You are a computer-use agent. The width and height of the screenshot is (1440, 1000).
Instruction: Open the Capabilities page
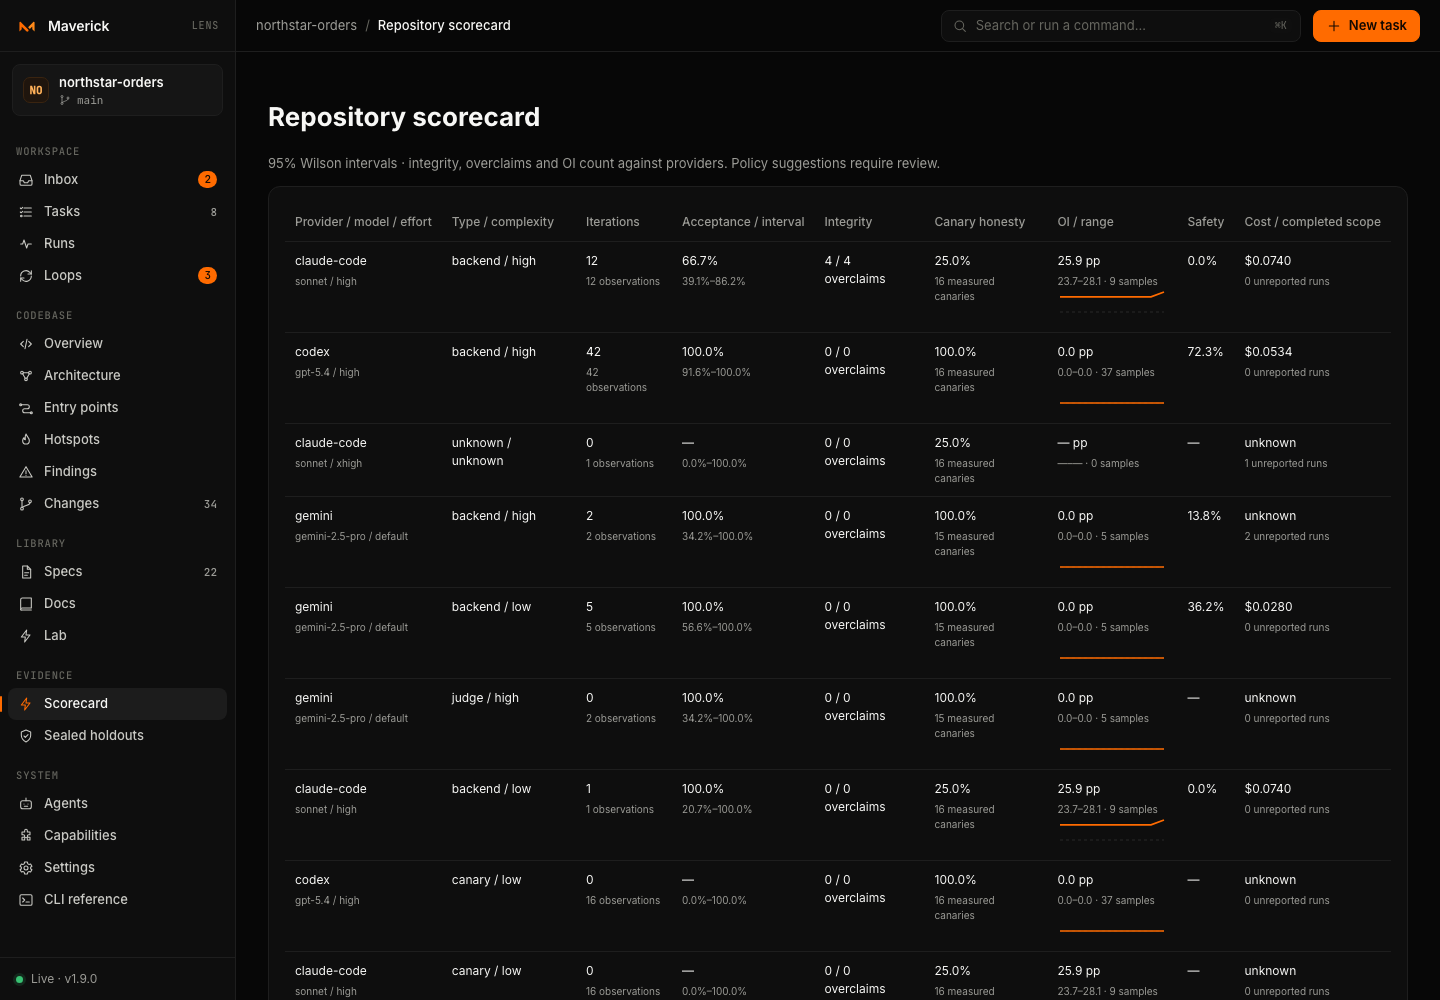[x=117, y=836]
